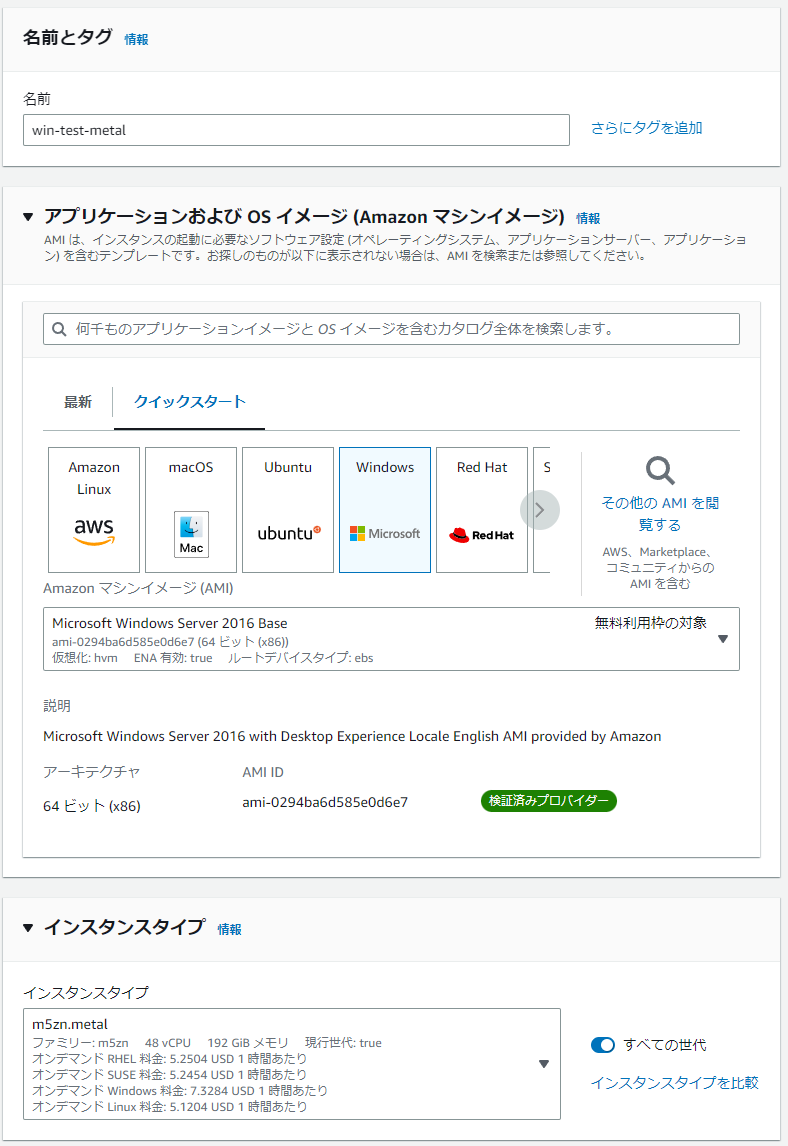
Task: Click the 無料利用枠の対象 label
Action: (x=651, y=623)
